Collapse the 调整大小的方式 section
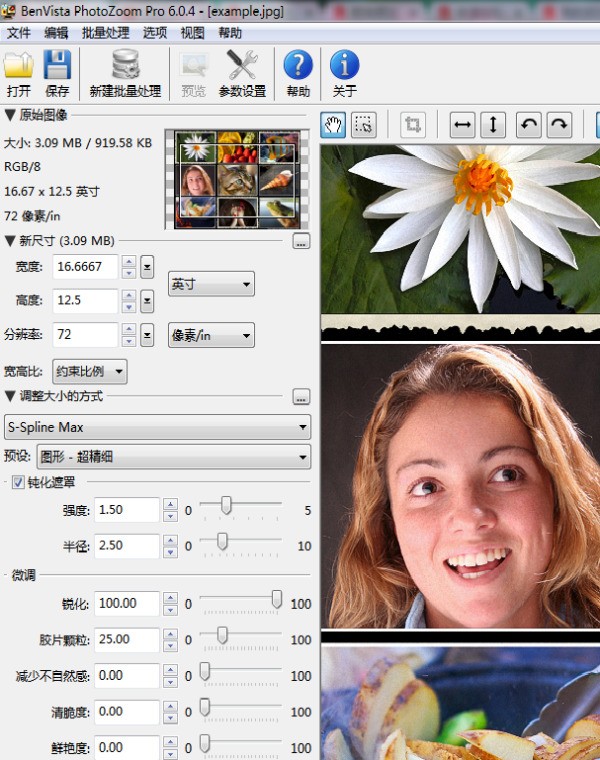600x760 pixels. coord(10,397)
